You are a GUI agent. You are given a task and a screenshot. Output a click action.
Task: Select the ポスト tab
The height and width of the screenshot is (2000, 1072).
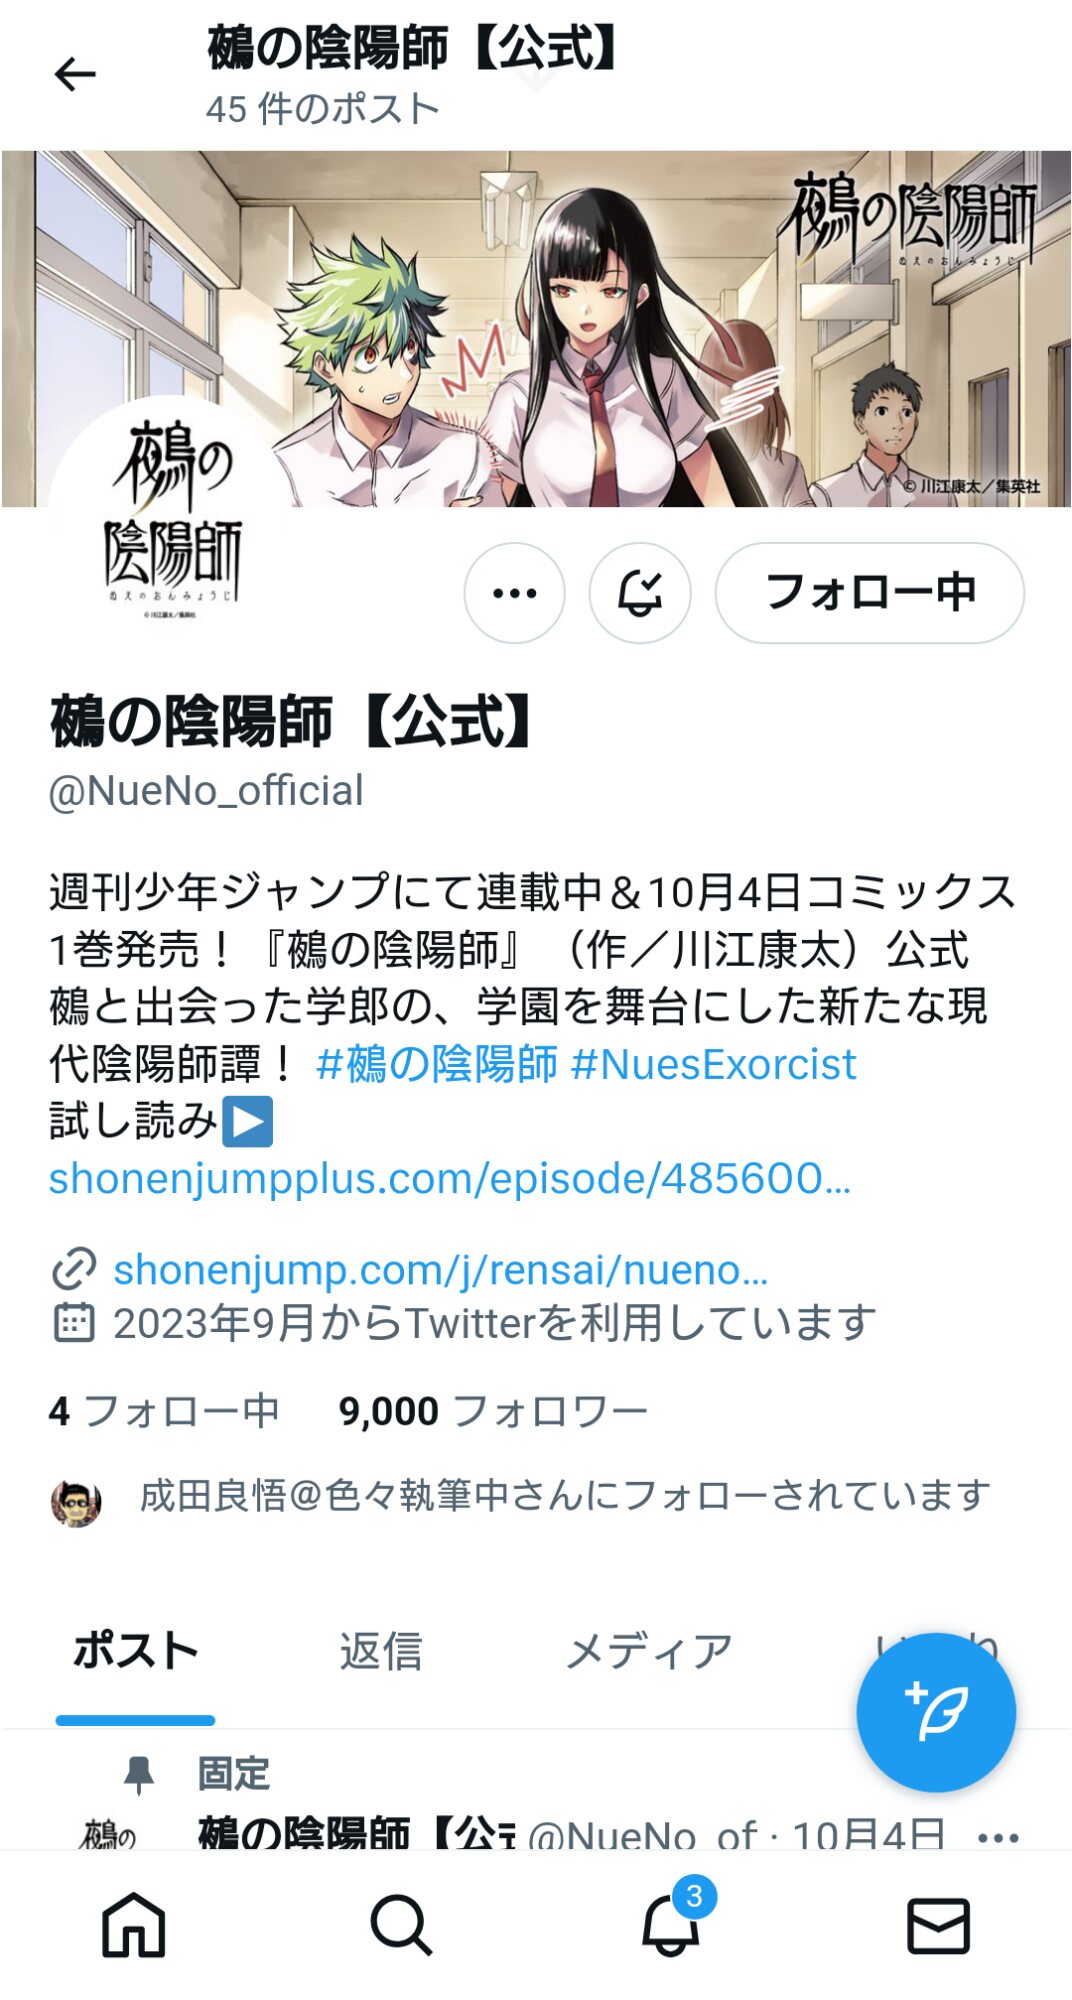(136, 1651)
